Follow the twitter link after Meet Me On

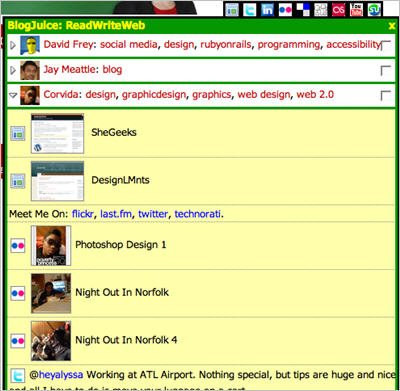pos(153,214)
